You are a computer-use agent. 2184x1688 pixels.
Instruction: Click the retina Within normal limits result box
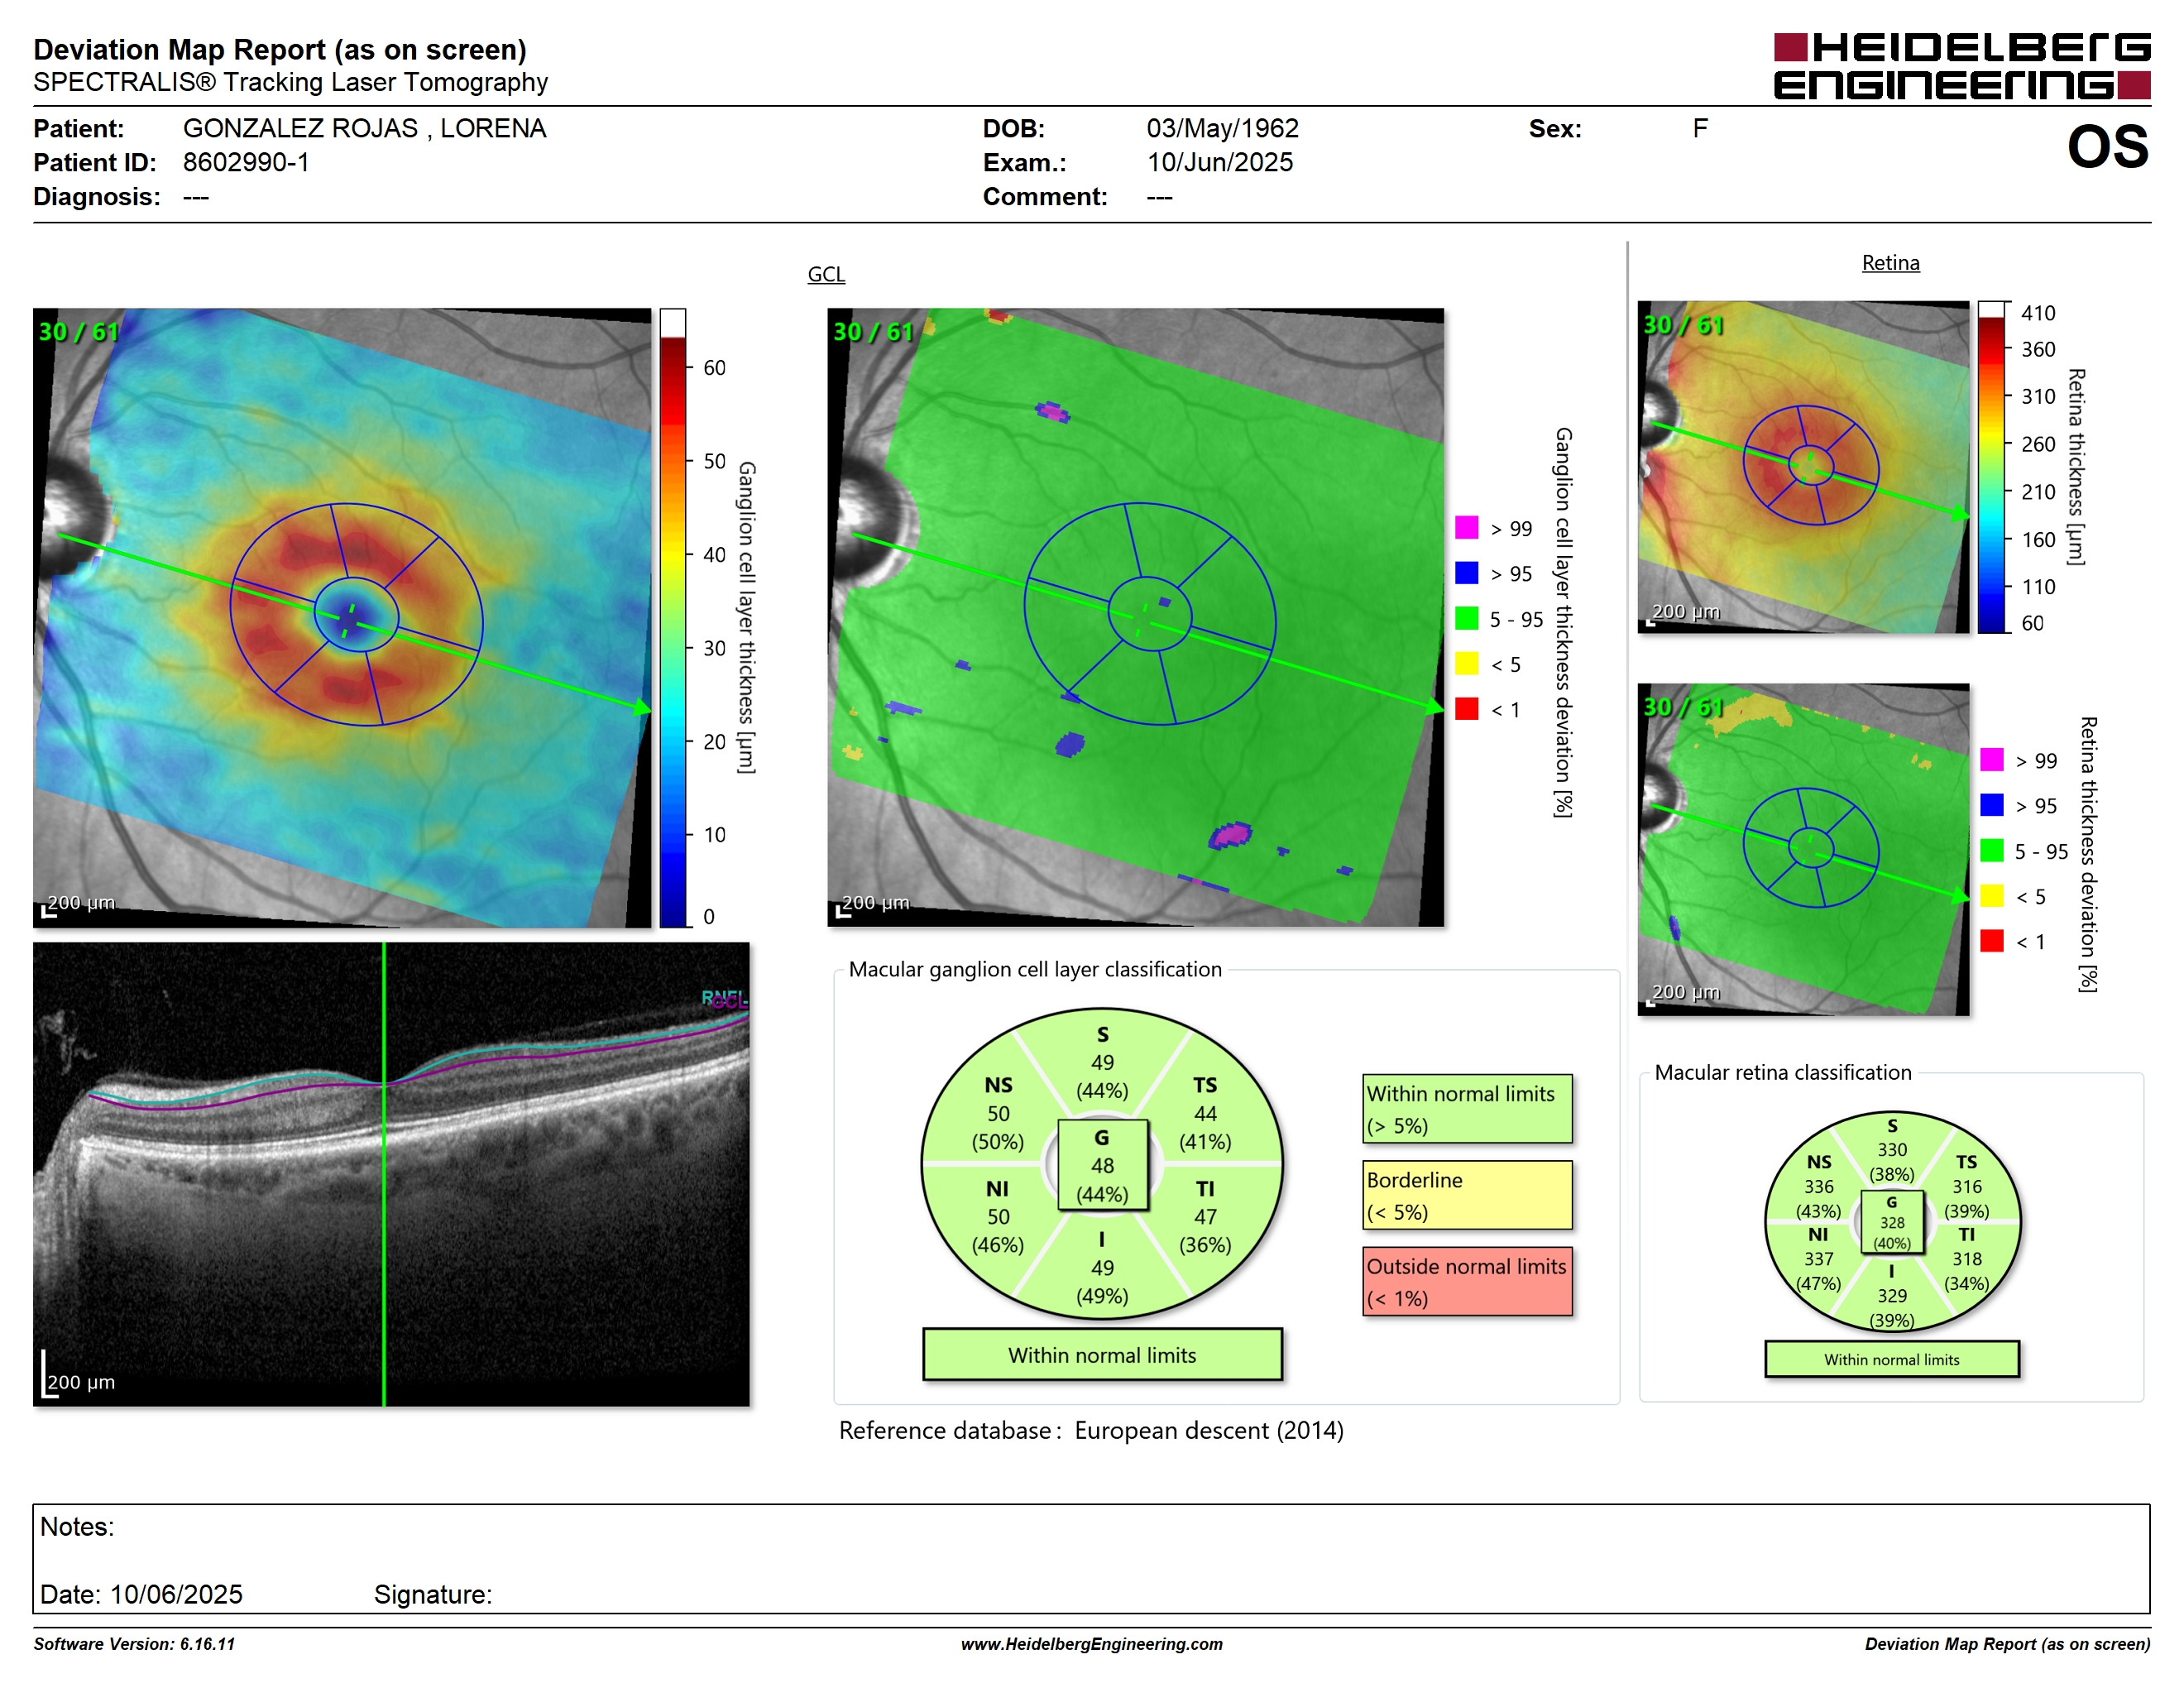tap(1892, 1359)
